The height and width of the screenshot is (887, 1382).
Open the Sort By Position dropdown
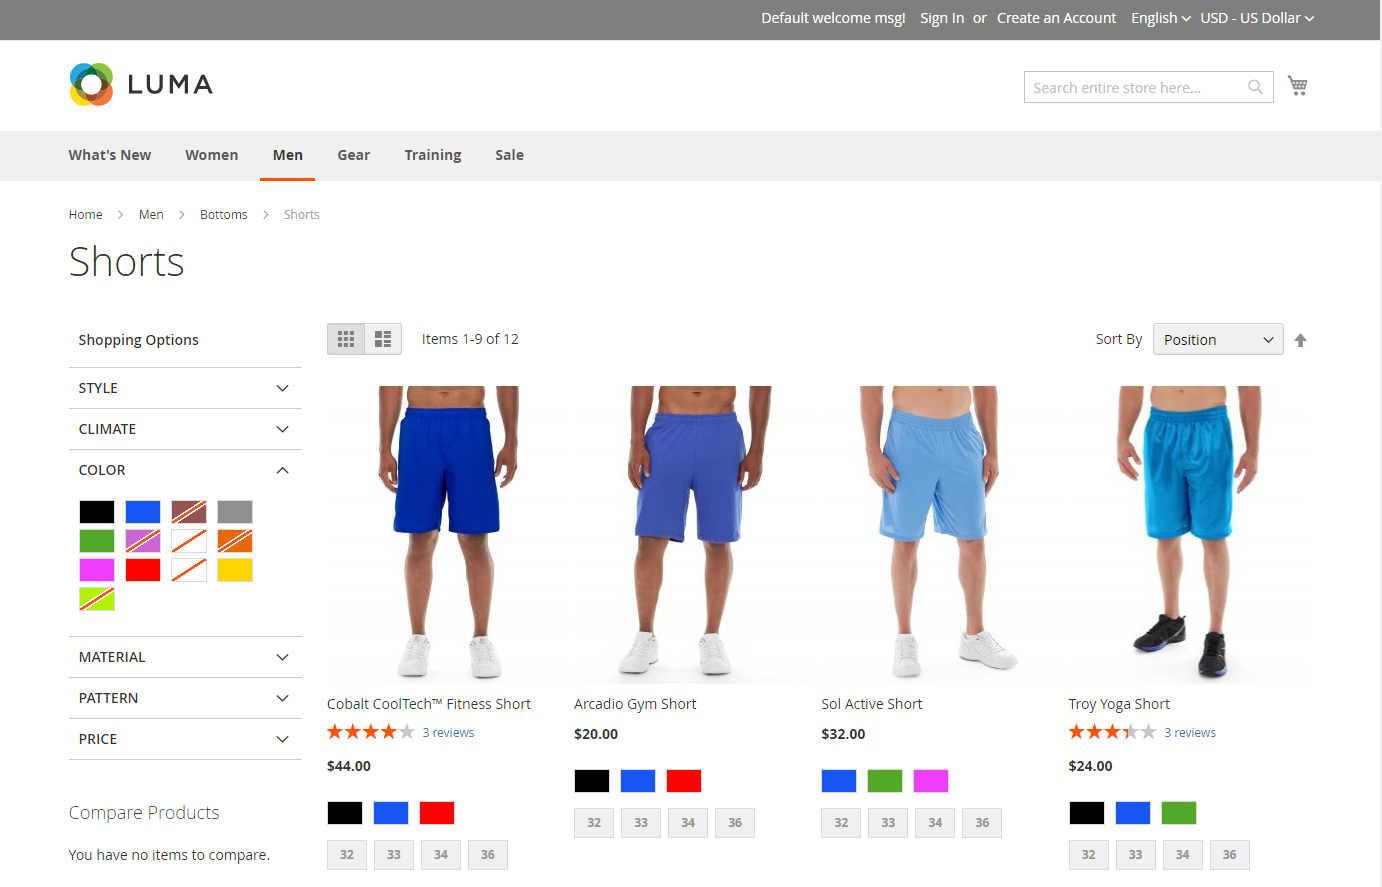tap(1218, 339)
